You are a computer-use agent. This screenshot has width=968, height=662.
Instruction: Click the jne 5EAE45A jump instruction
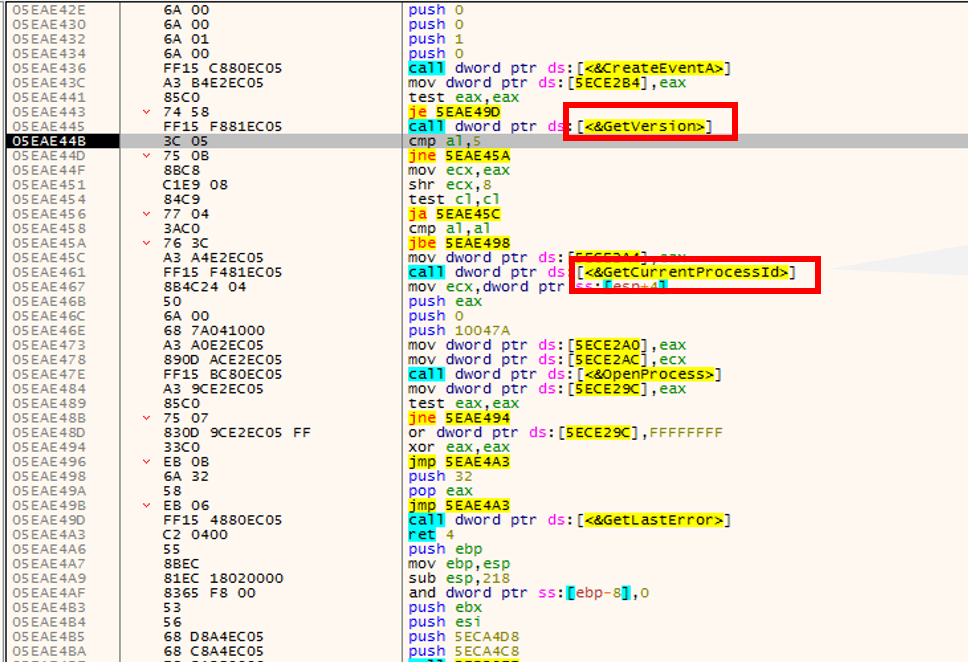point(459,156)
